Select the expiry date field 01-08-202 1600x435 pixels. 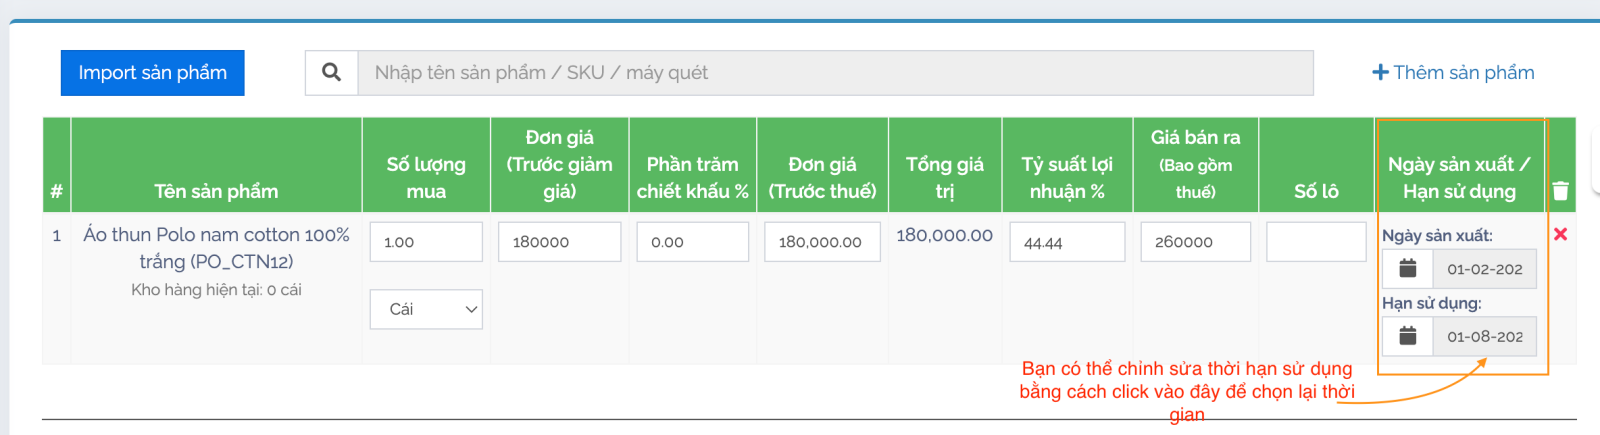(x=1484, y=337)
